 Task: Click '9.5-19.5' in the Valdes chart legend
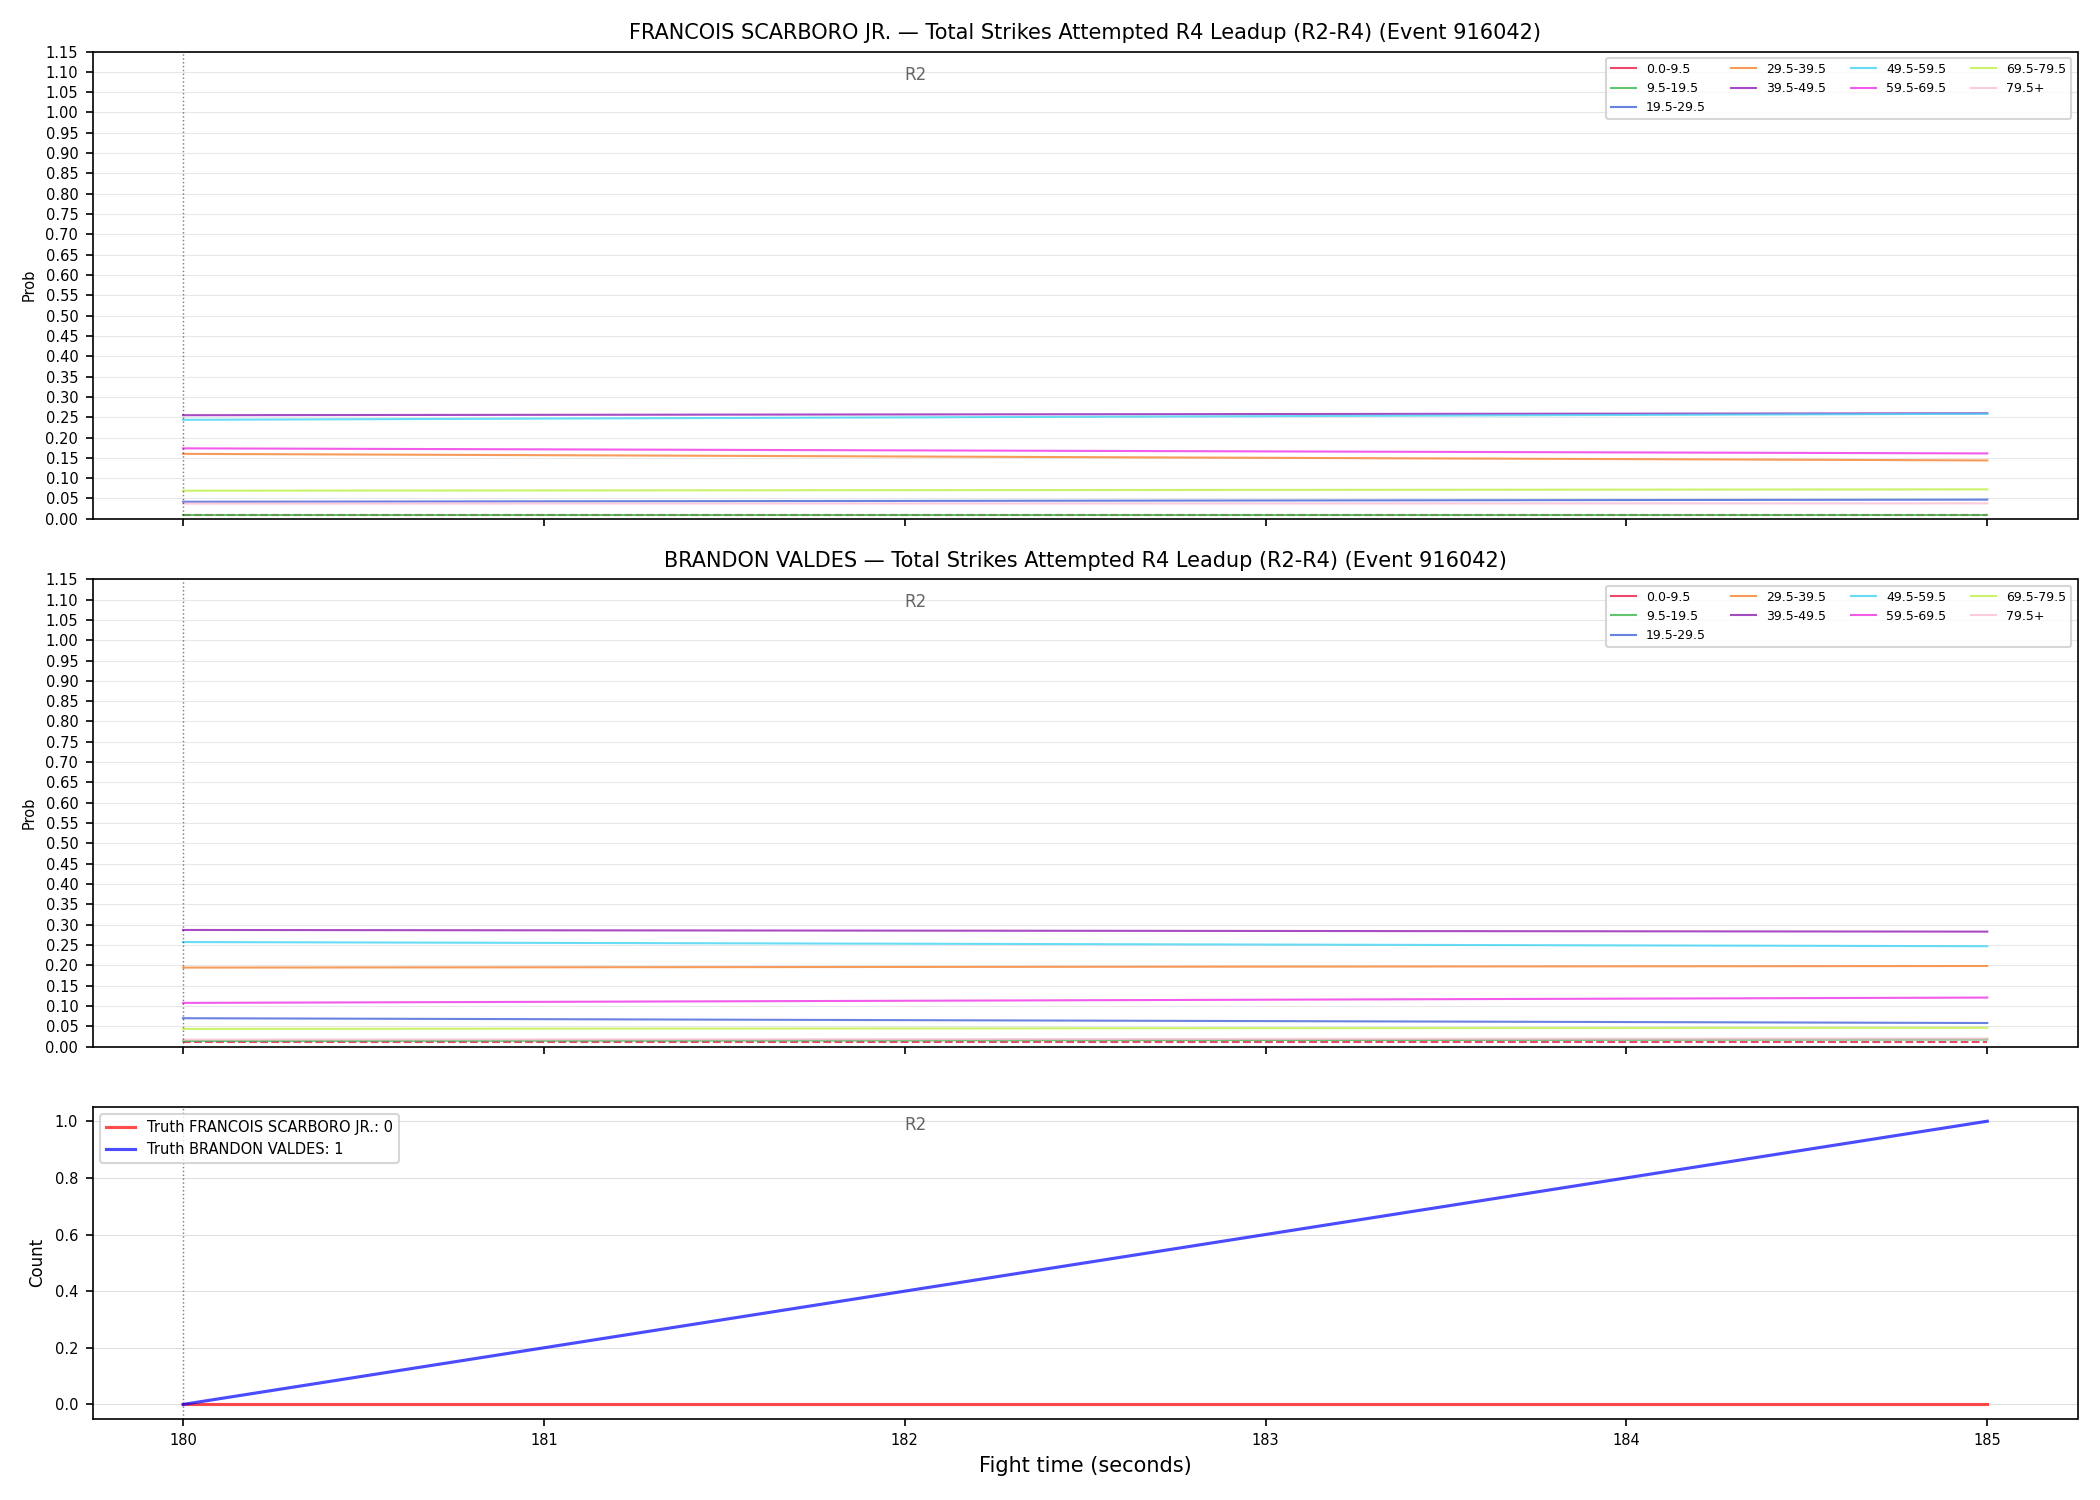click(x=1672, y=616)
